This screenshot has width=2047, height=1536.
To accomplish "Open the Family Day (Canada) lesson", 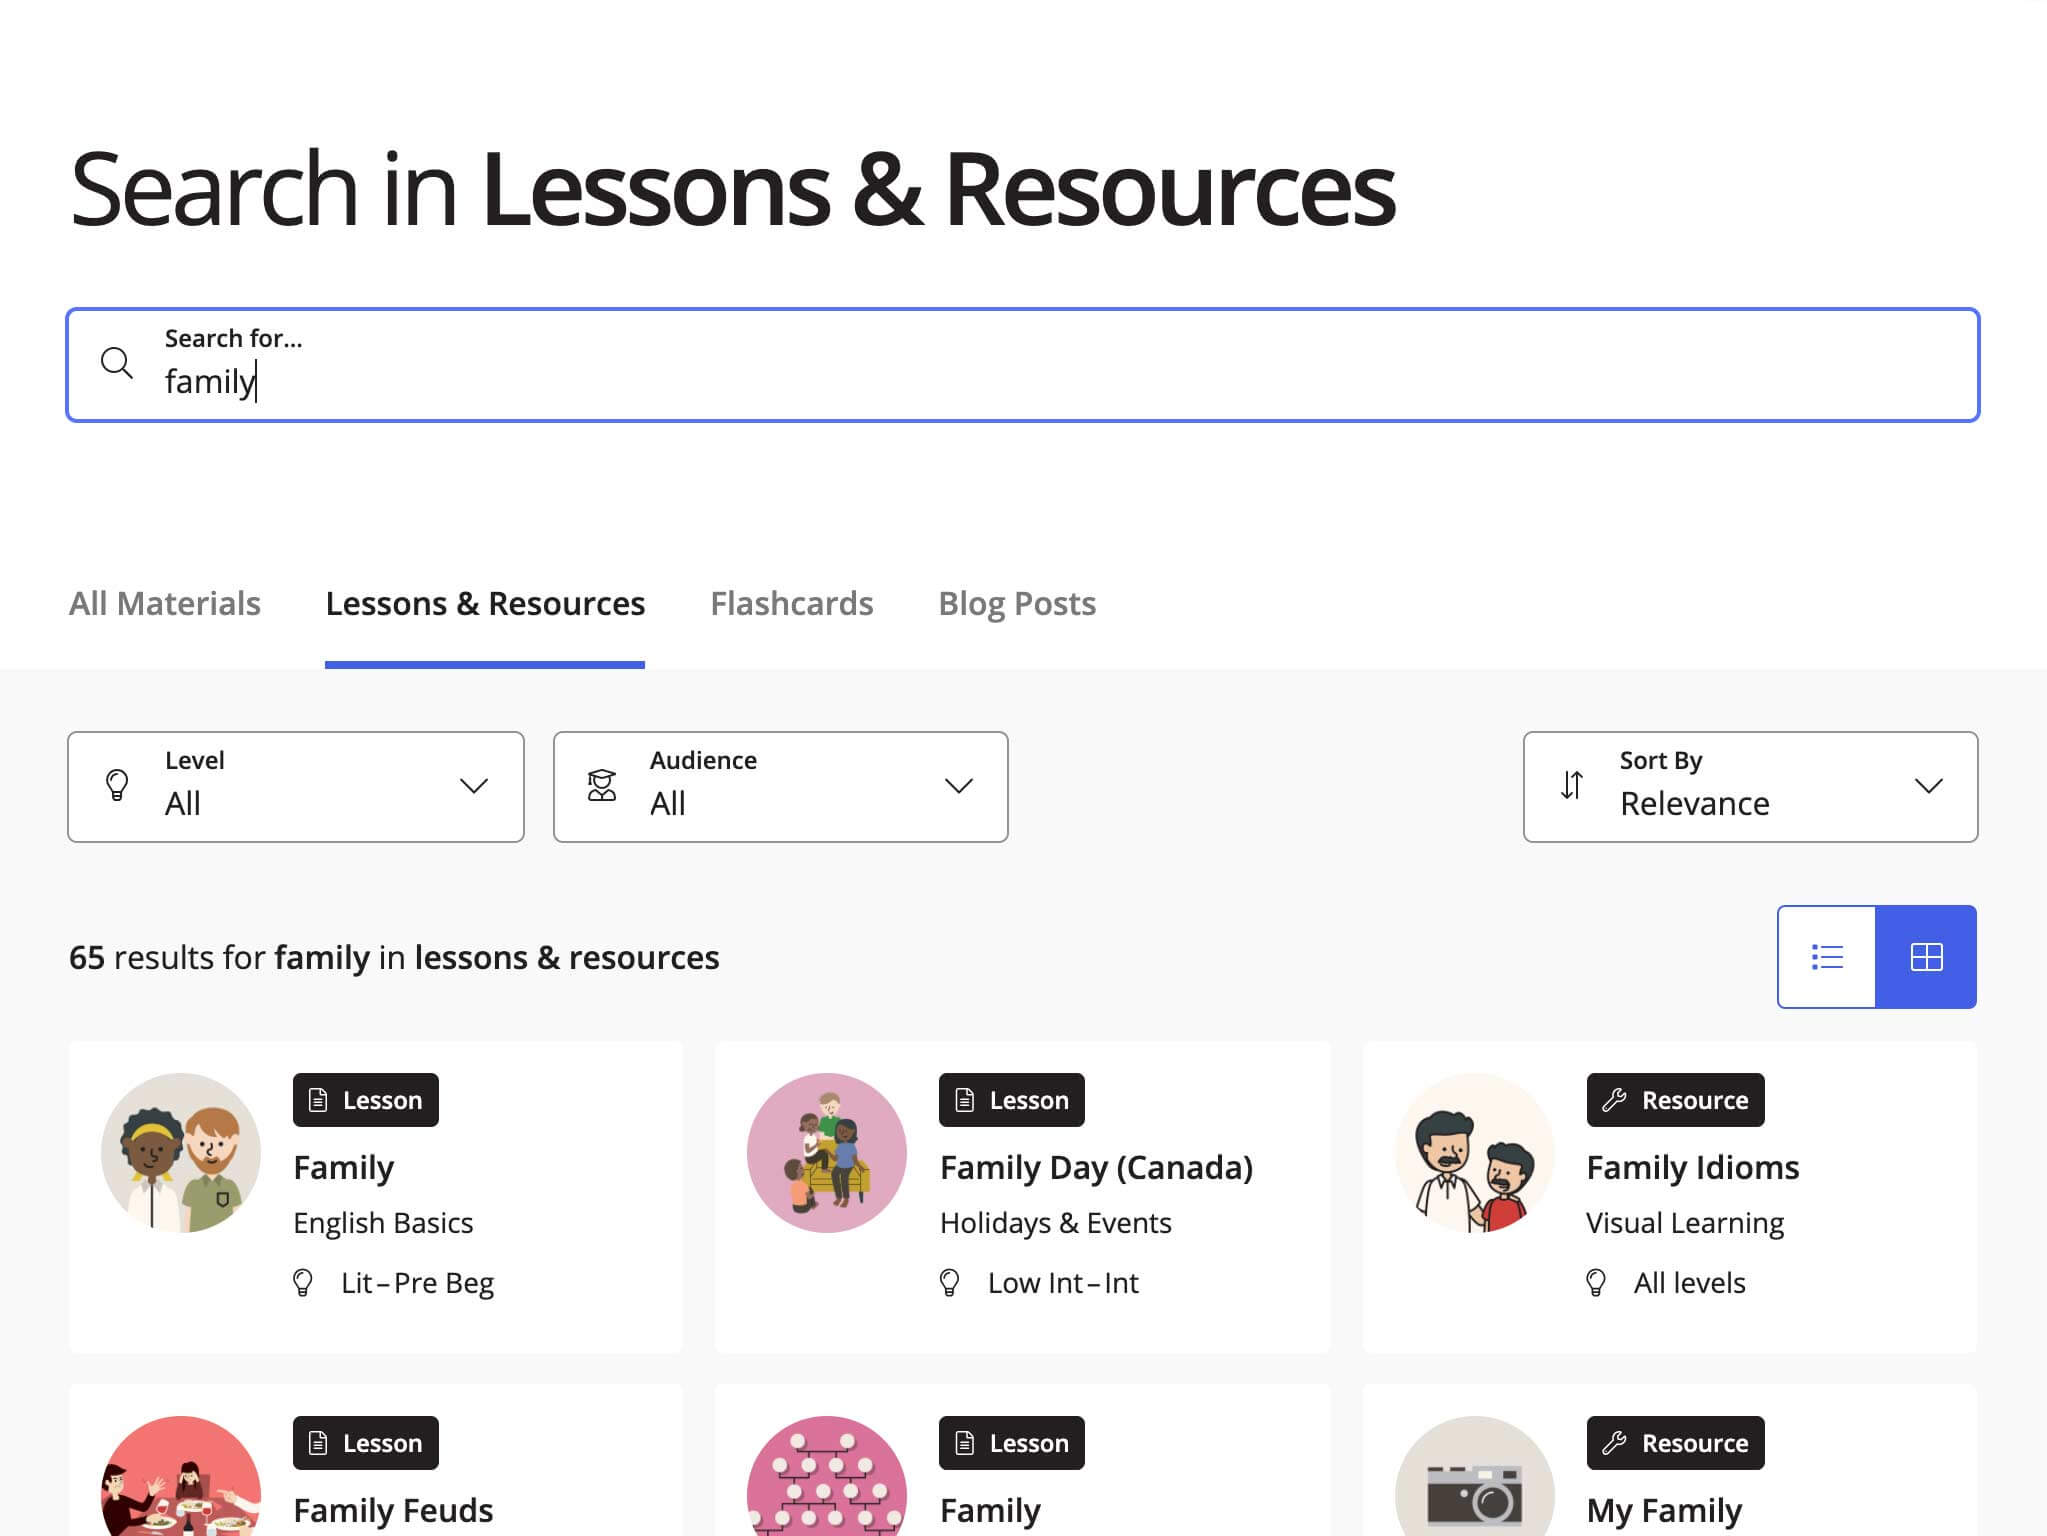I will (x=1096, y=1168).
